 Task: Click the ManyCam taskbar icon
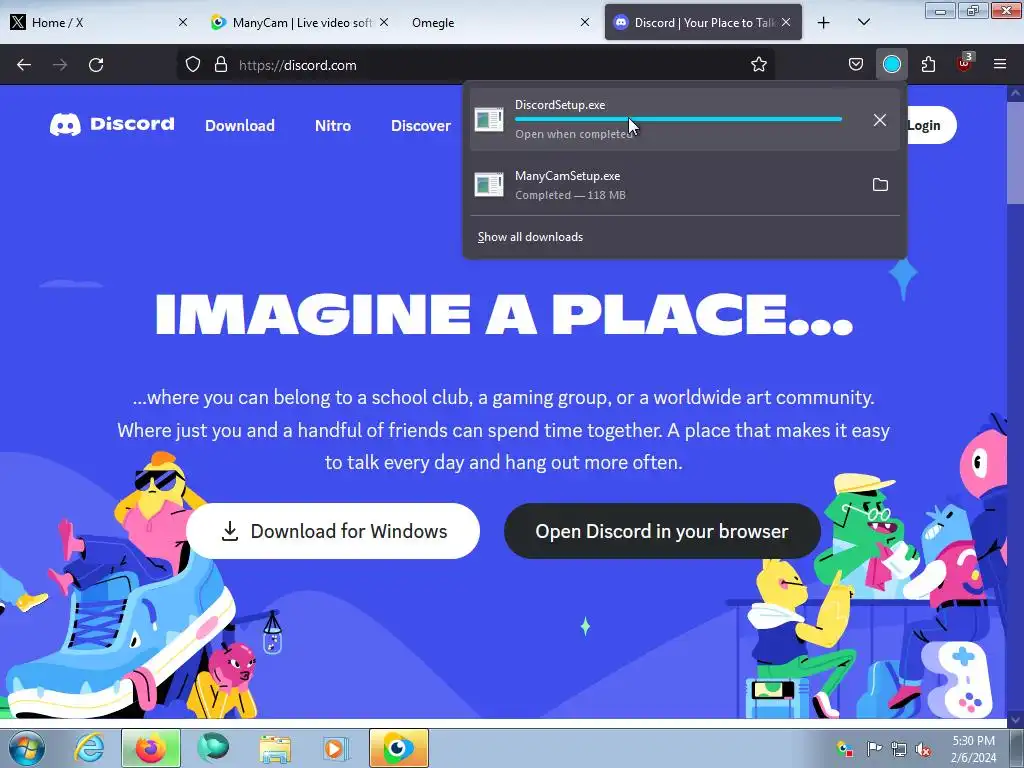click(x=398, y=748)
